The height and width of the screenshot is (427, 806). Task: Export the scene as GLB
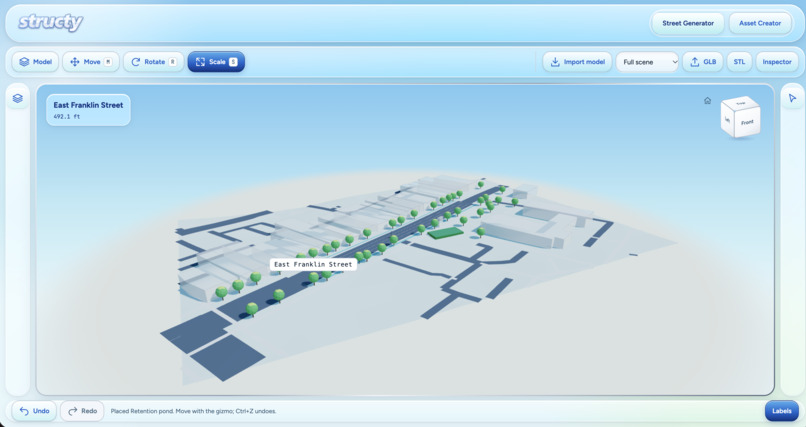[x=703, y=62]
